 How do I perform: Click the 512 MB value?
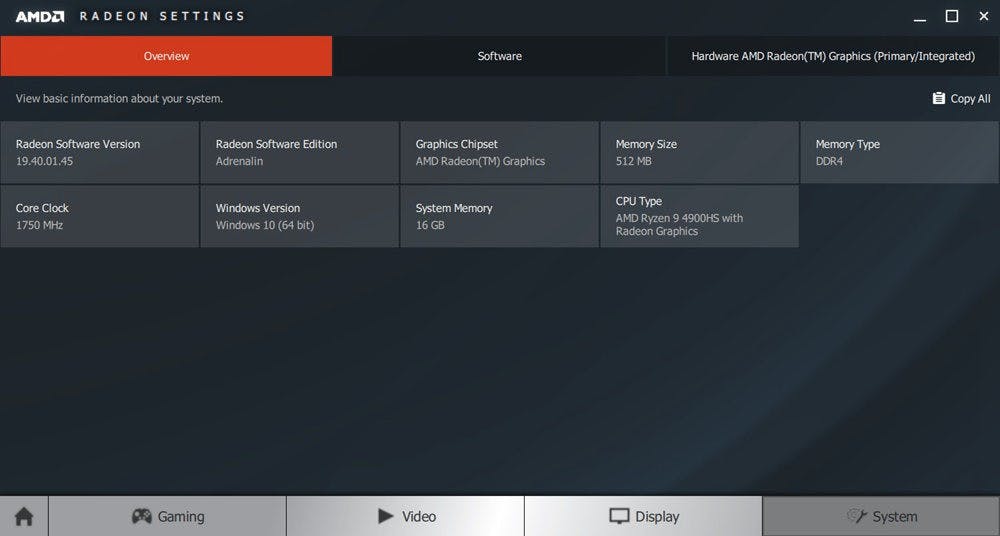point(633,161)
